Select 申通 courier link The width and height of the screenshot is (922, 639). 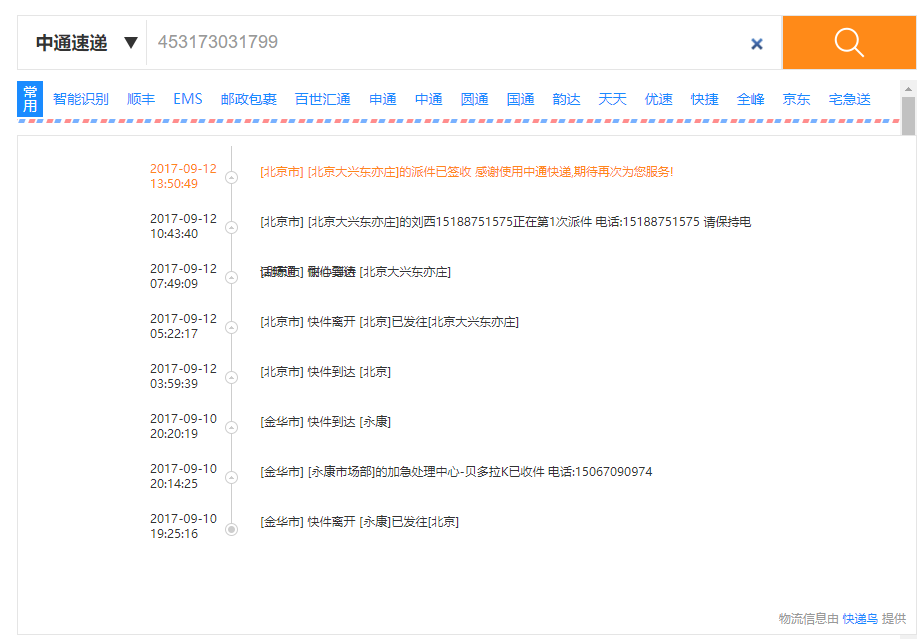tap(383, 99)
